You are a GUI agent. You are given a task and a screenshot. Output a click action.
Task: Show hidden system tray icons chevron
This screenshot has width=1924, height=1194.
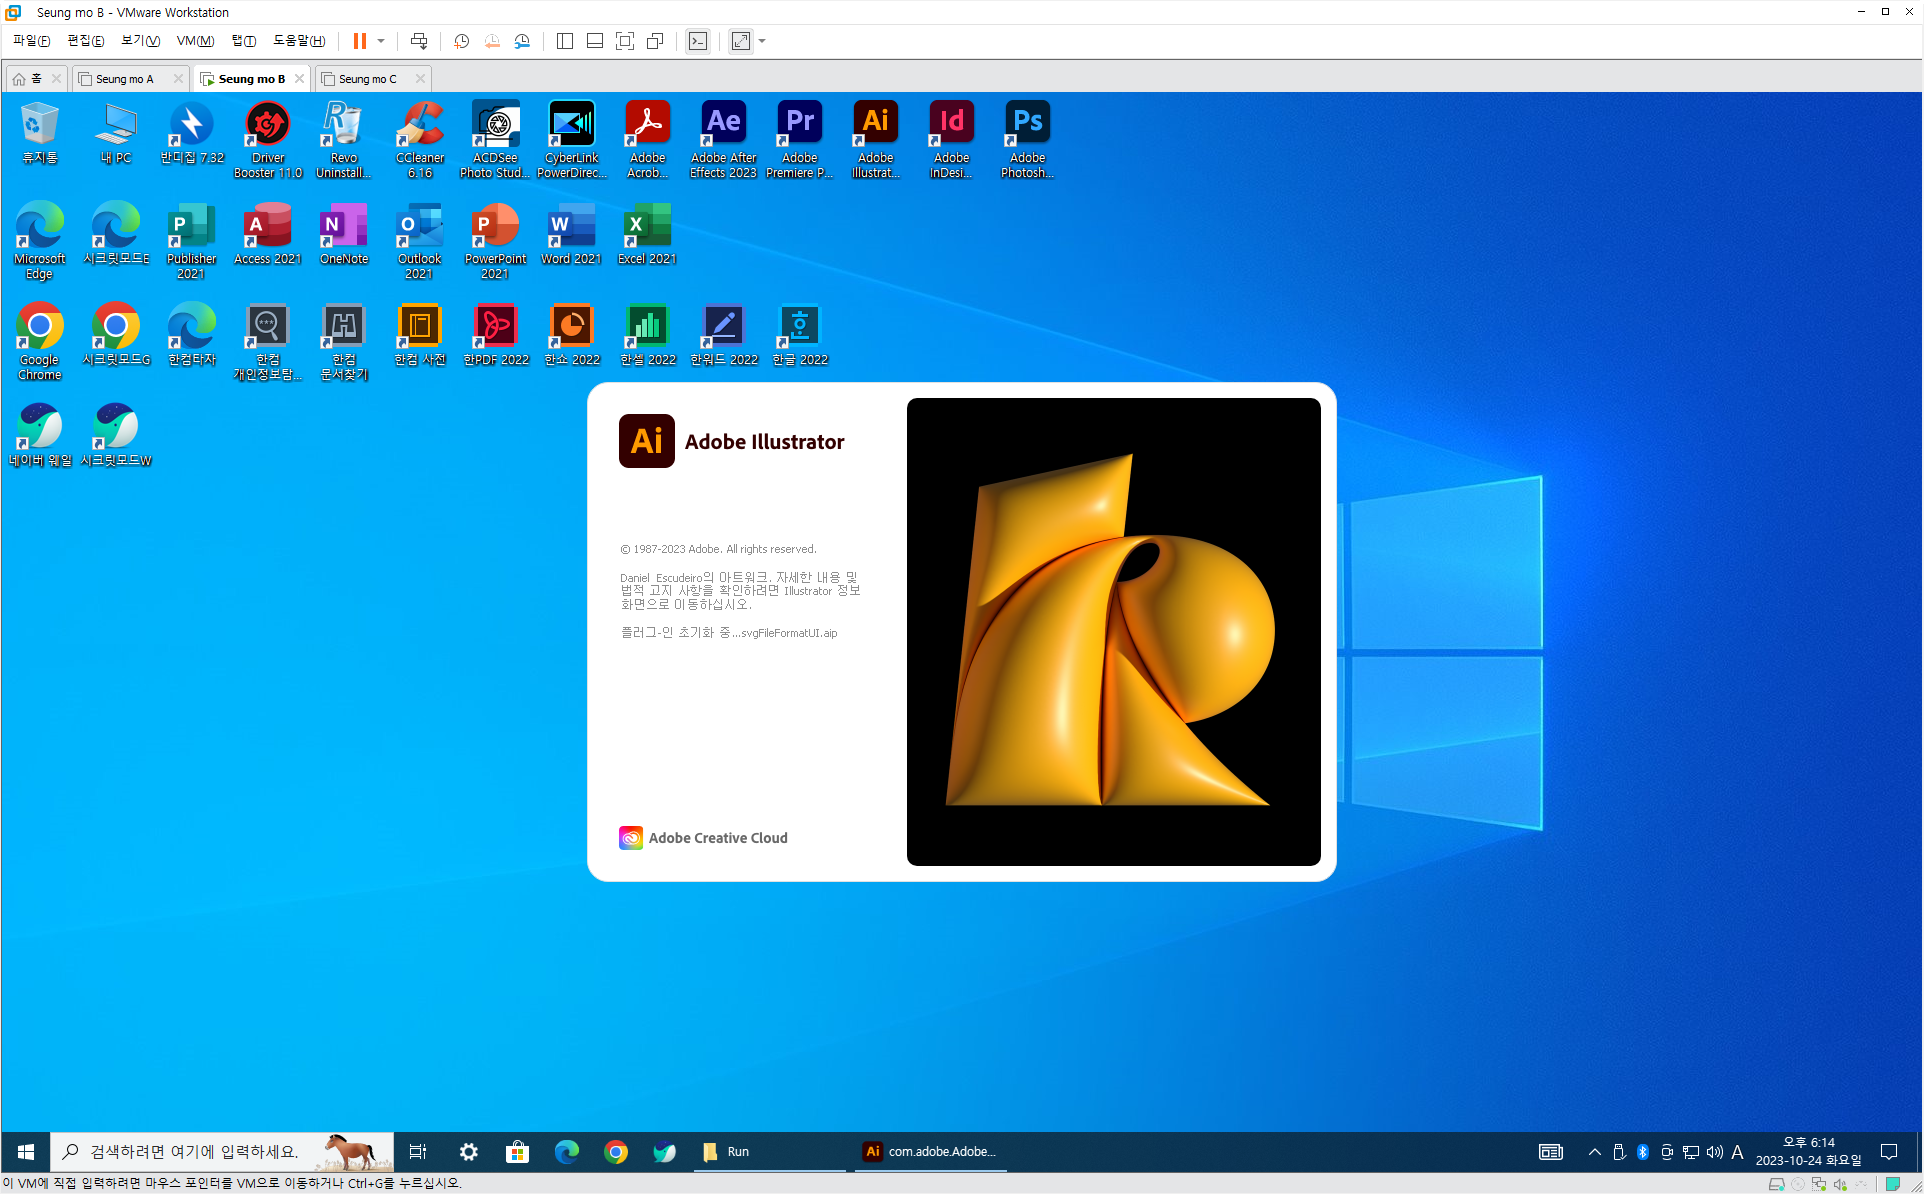[x=1594, y=1152]
